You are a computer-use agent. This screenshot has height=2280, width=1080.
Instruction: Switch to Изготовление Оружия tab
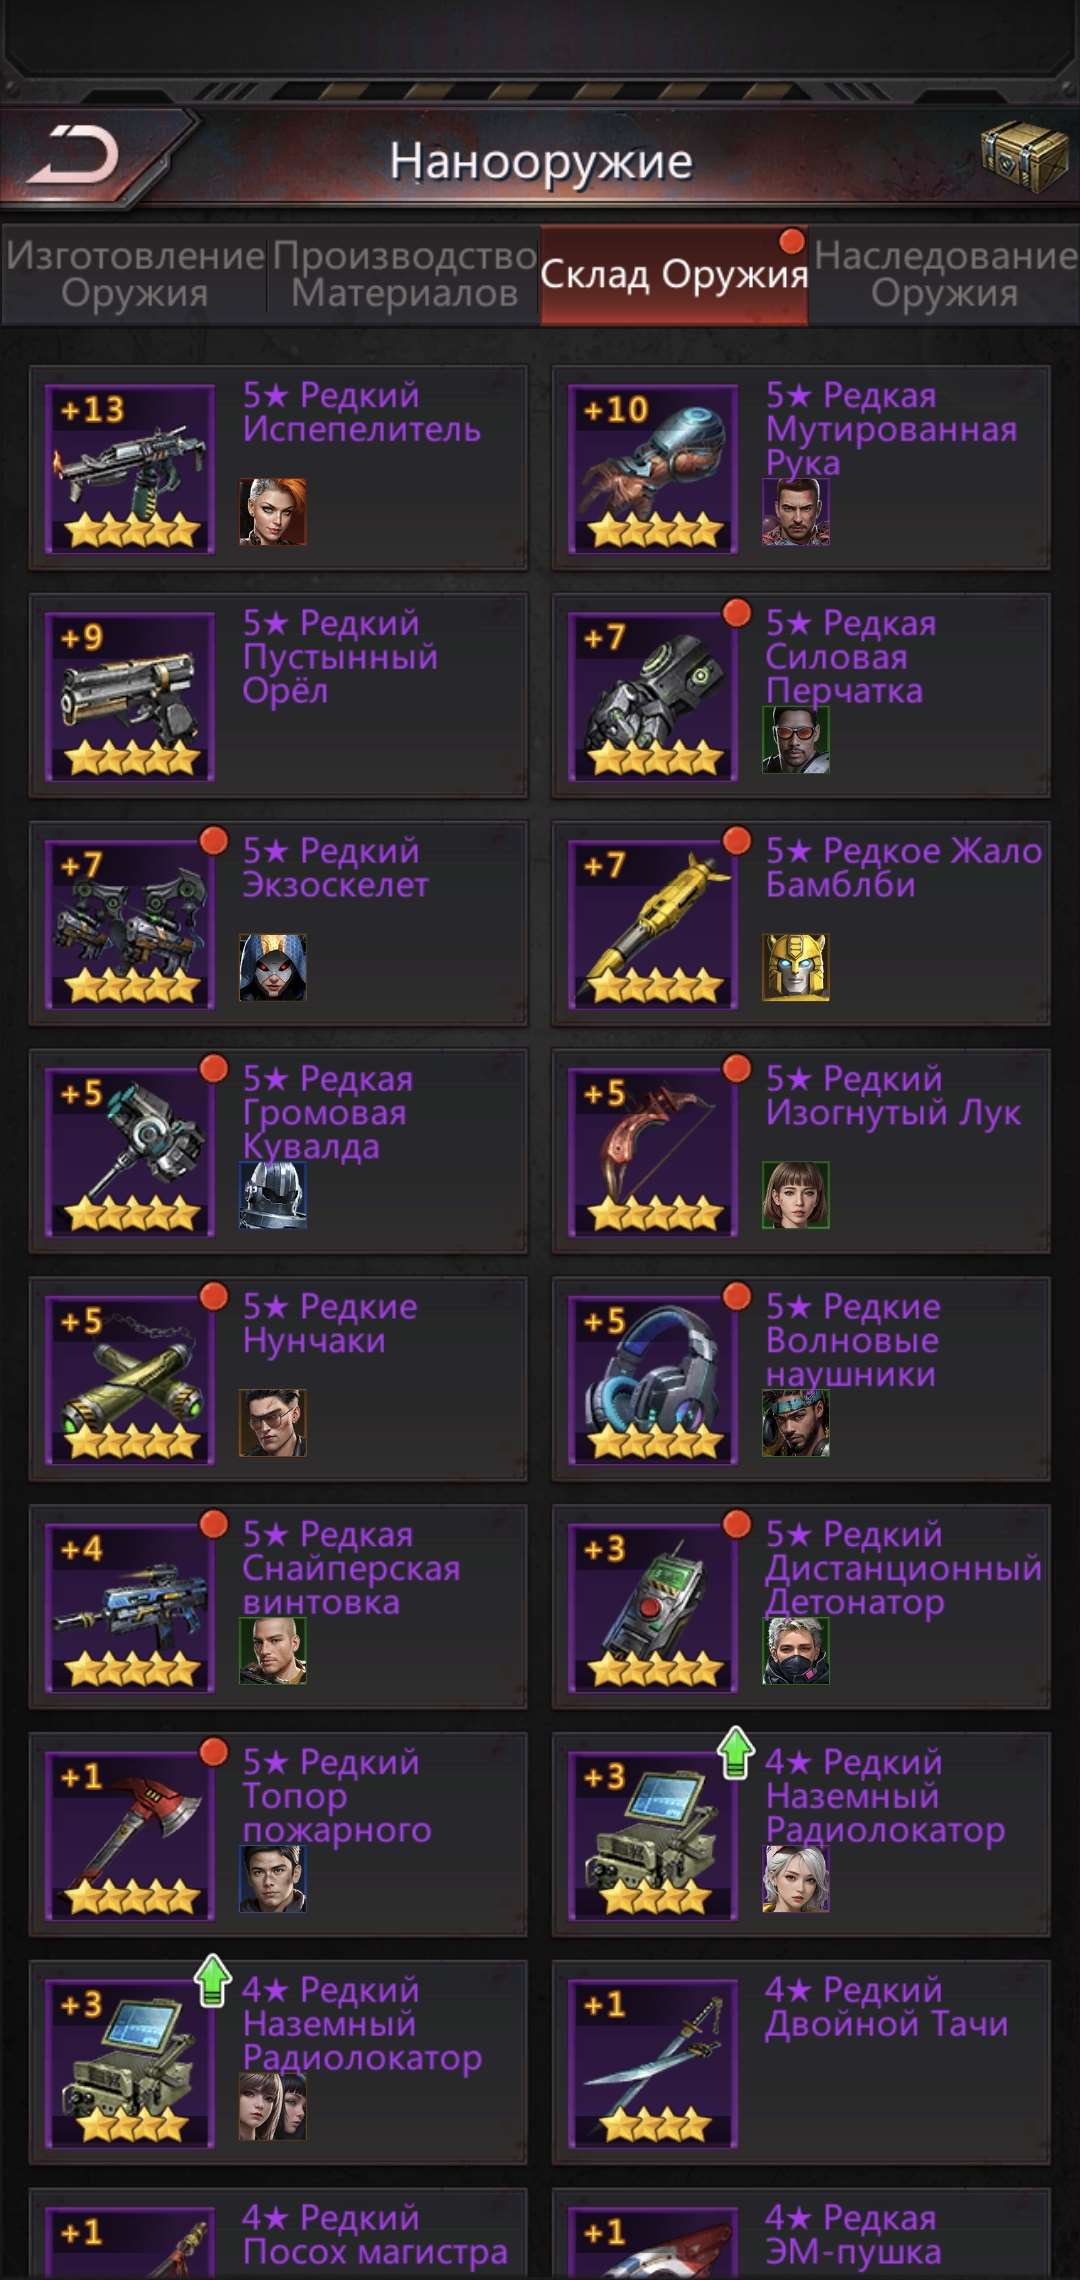(x=135, y=275)
